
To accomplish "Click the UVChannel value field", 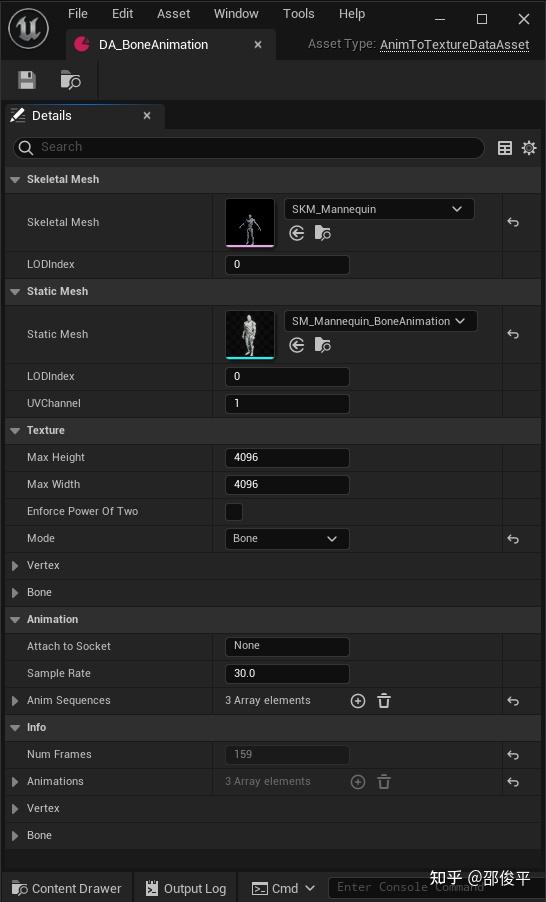I will 287,403.
